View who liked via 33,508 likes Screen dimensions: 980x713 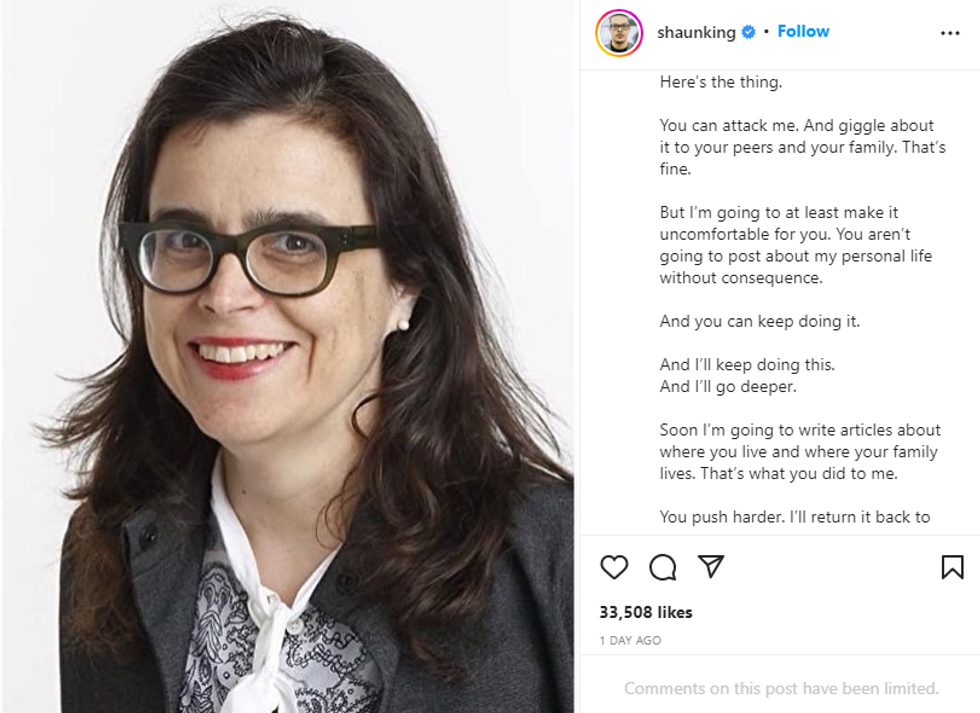(x=646, y=612)
